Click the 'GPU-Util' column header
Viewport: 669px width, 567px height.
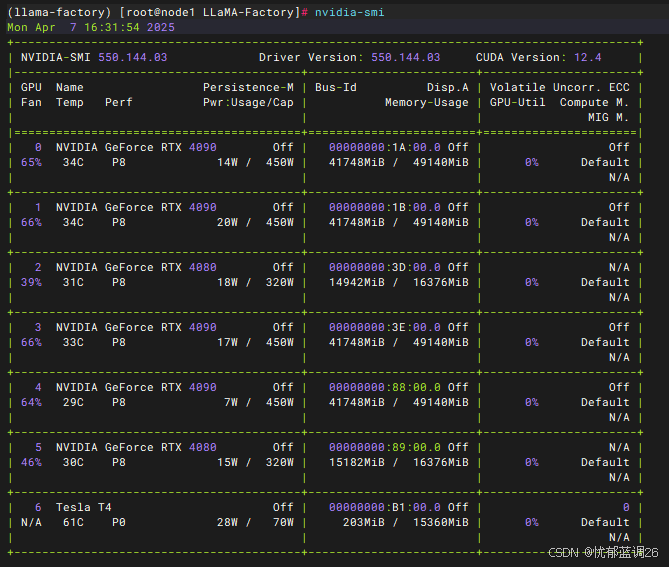(518, 102)
